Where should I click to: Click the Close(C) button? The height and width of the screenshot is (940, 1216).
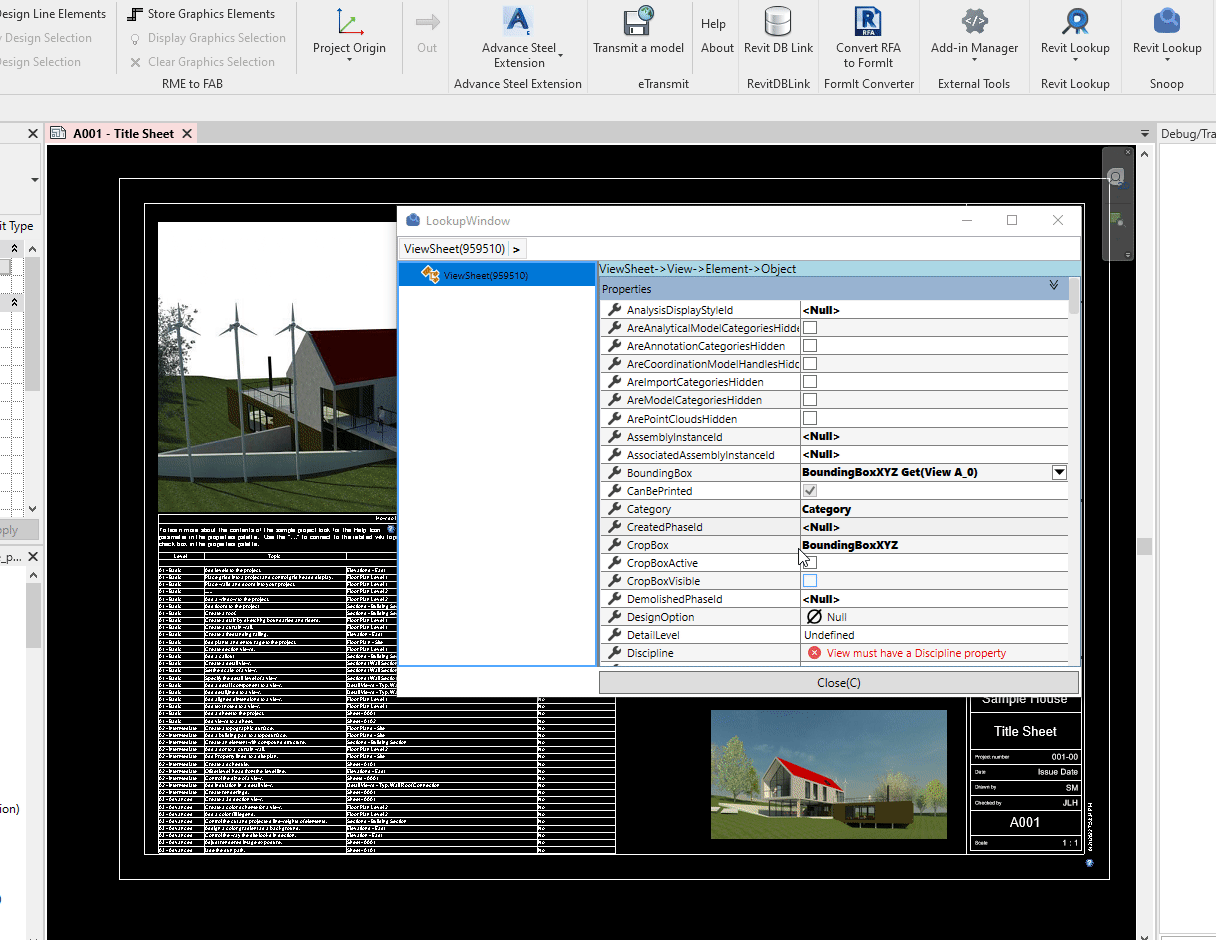(838, 683)
